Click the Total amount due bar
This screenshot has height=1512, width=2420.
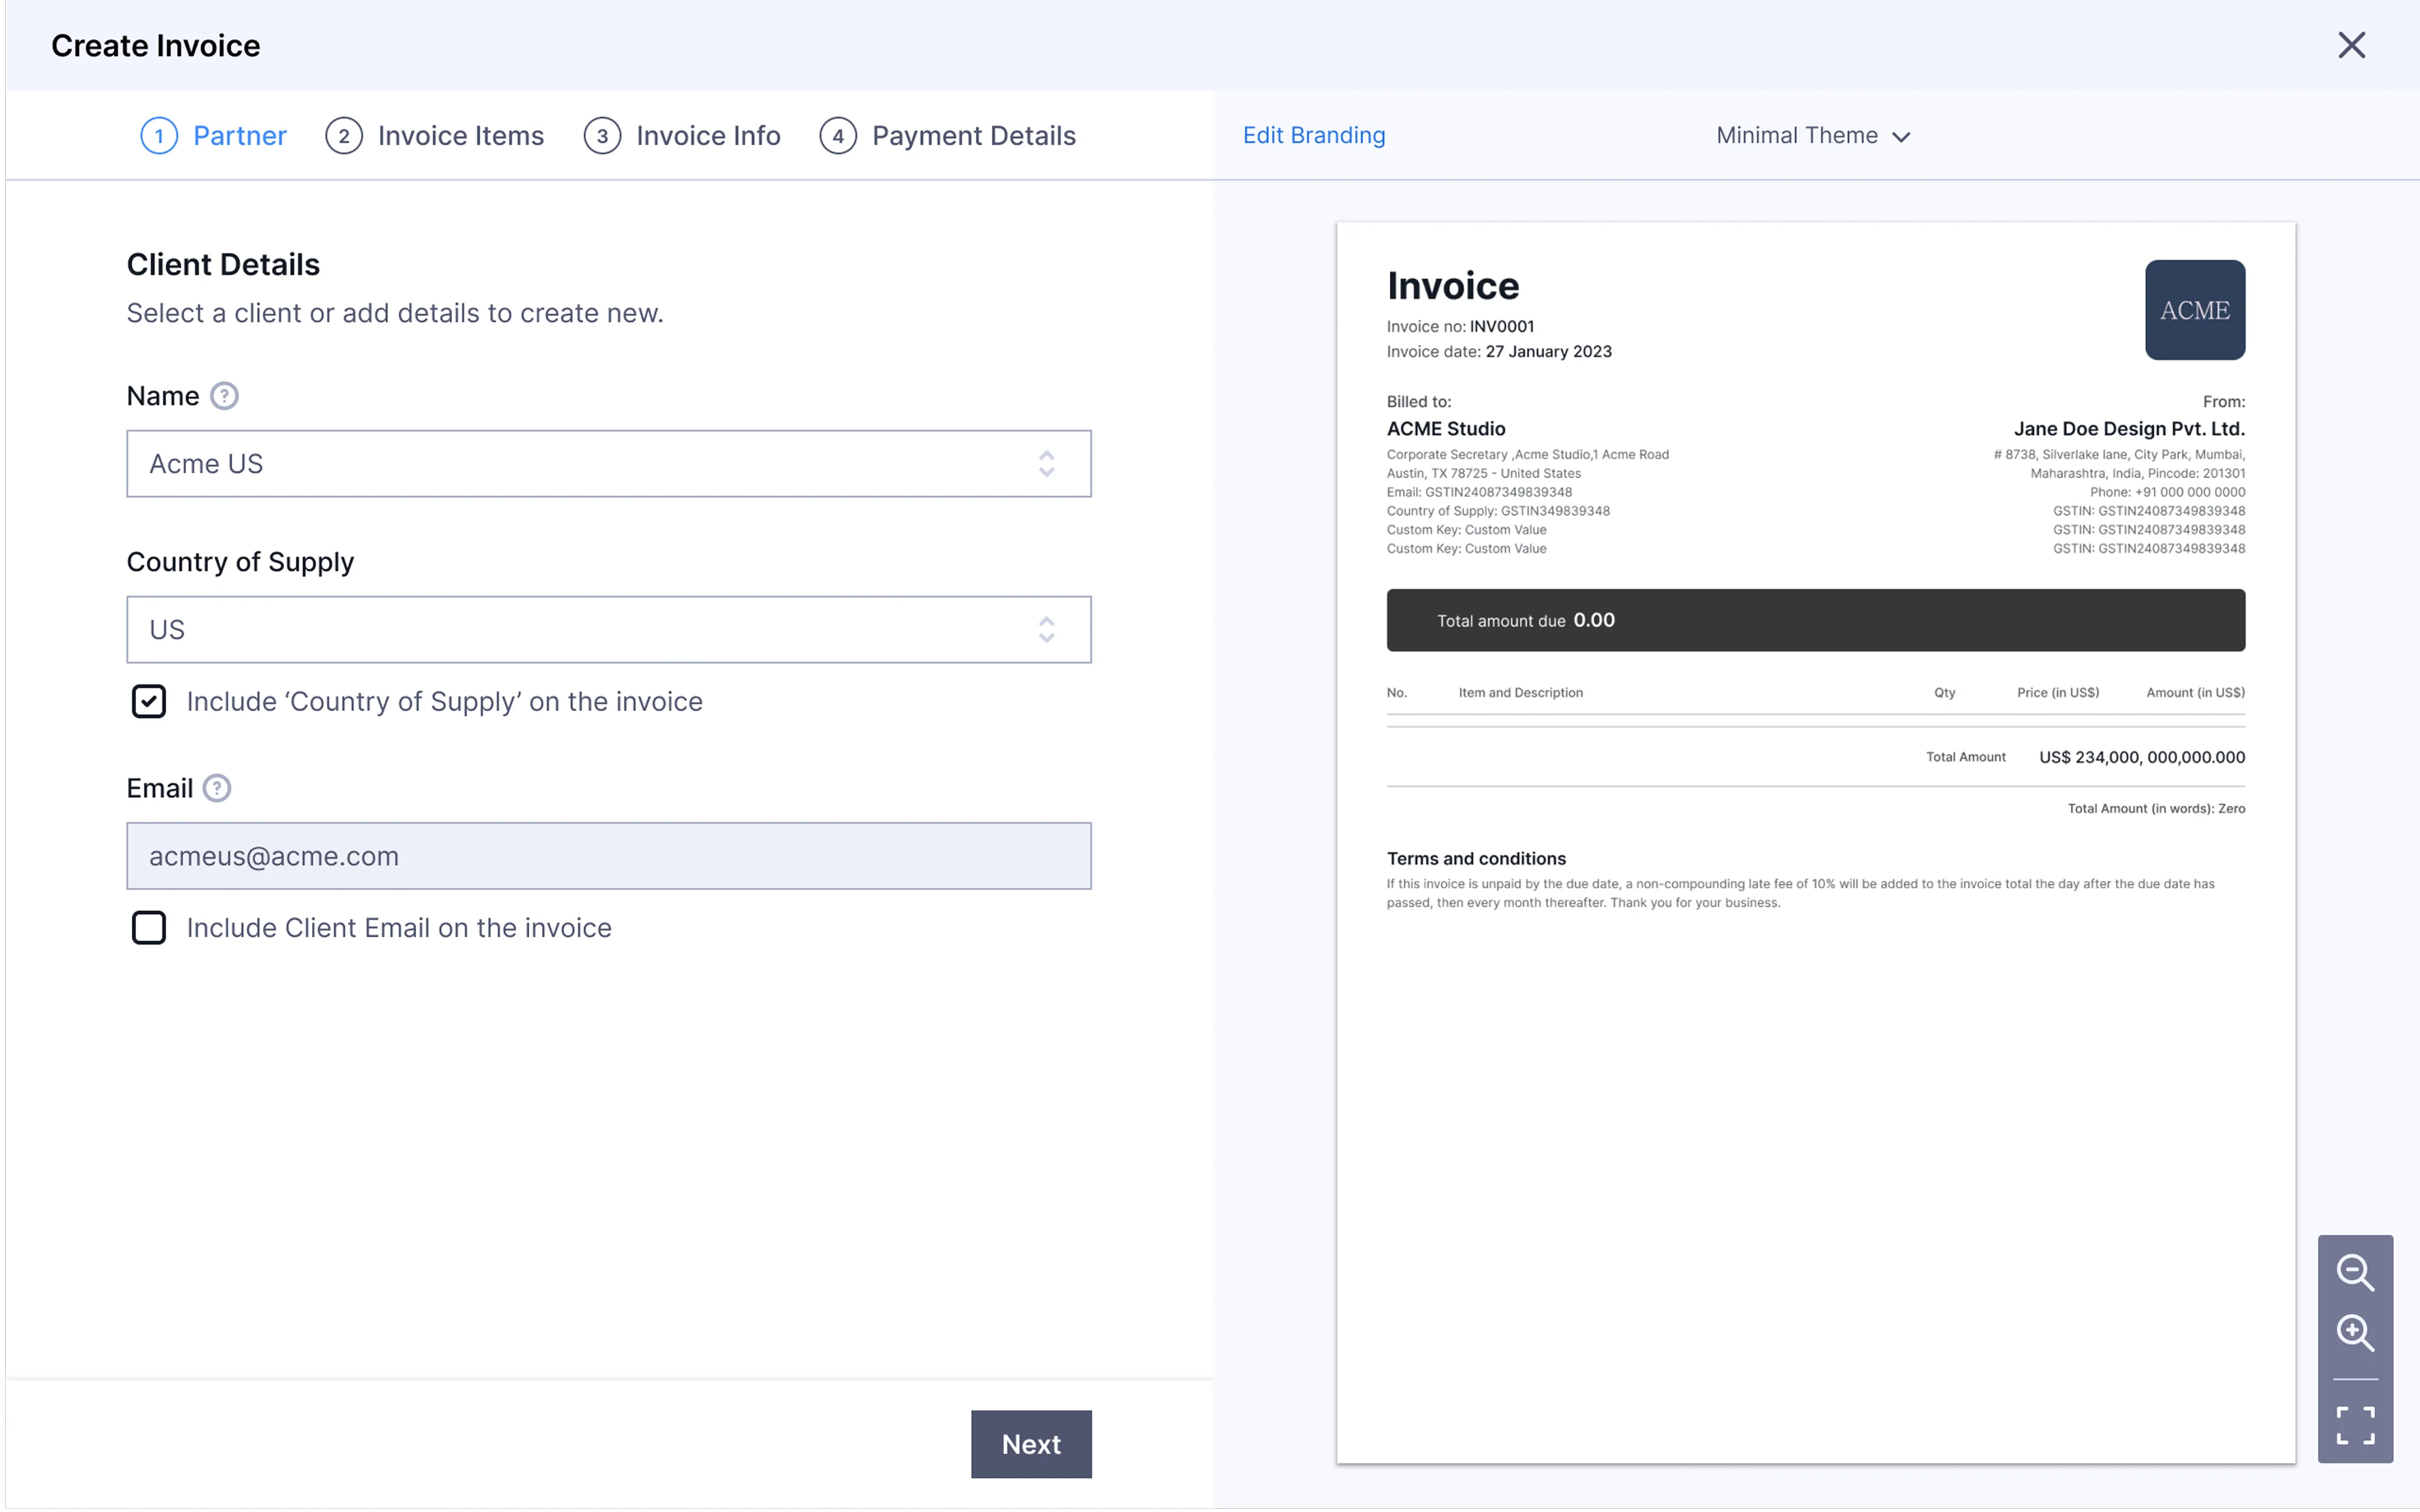[1815, 620]
